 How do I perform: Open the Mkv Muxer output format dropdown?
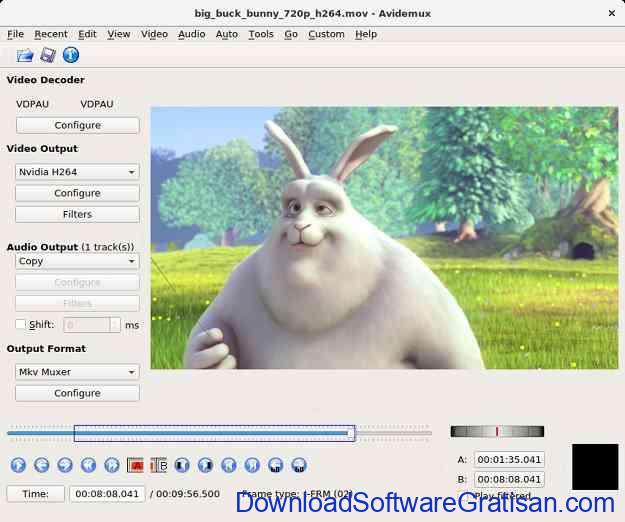pyautogui.click(x=77, y=372)
